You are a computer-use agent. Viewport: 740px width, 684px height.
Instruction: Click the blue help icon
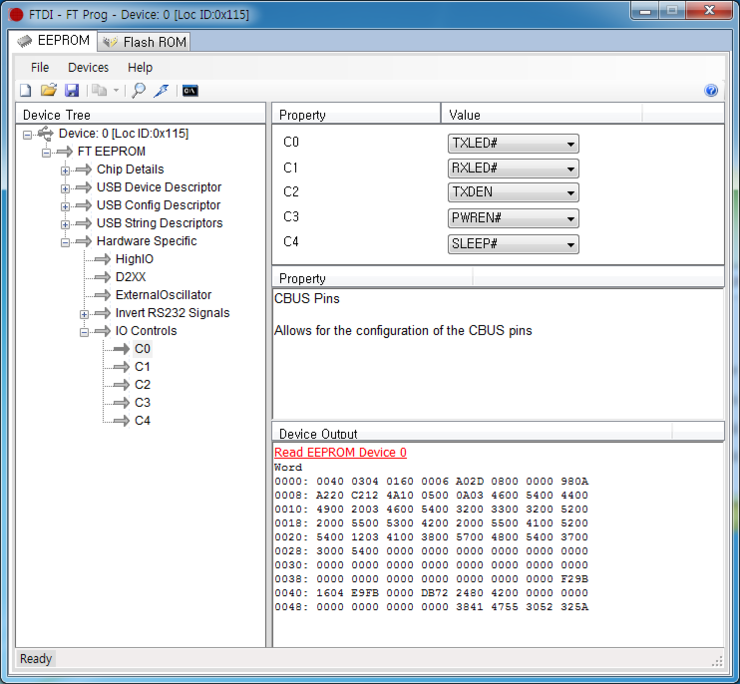(x=711, y=90)
